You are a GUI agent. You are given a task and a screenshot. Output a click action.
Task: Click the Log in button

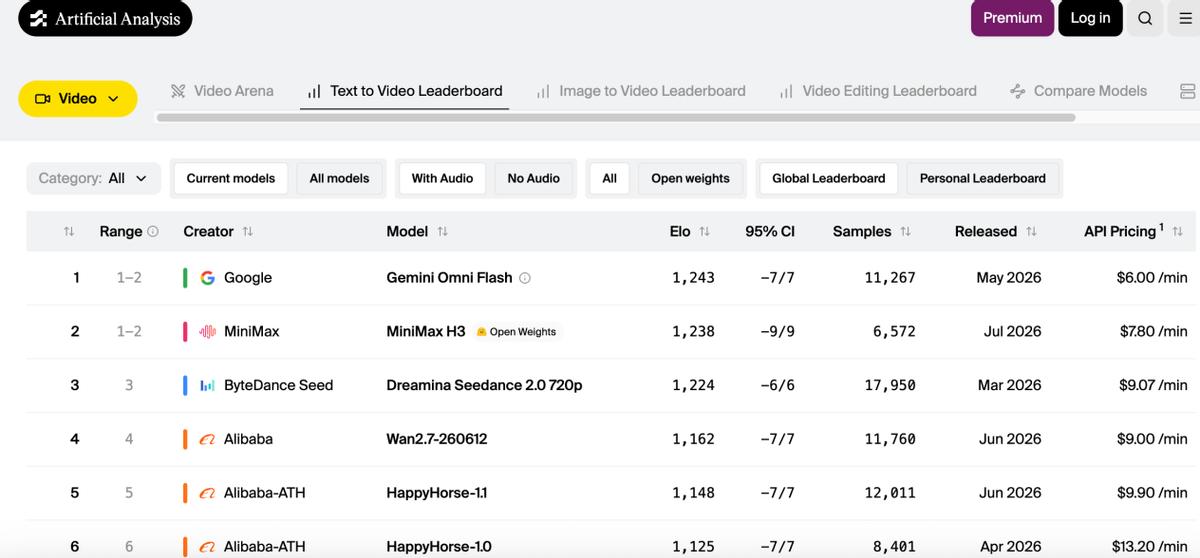coord(1090,18)
